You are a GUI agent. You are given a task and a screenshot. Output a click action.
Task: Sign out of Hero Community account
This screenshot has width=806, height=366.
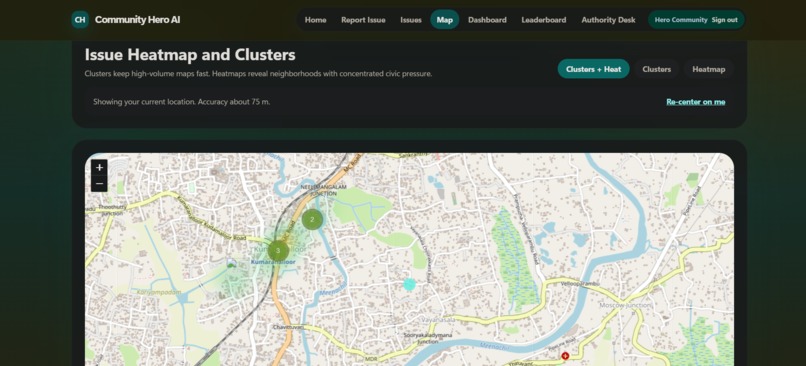point(724,20)
